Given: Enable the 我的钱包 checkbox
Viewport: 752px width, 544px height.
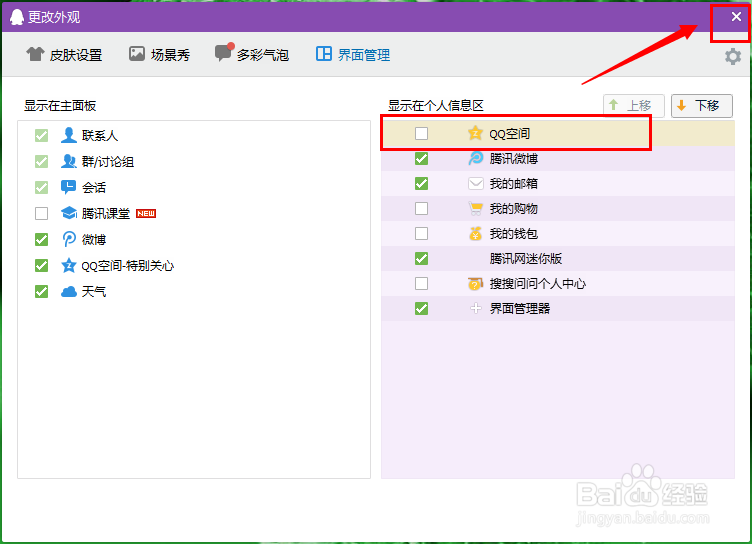Looking at the screenshot, I should [x=422, y=234].
